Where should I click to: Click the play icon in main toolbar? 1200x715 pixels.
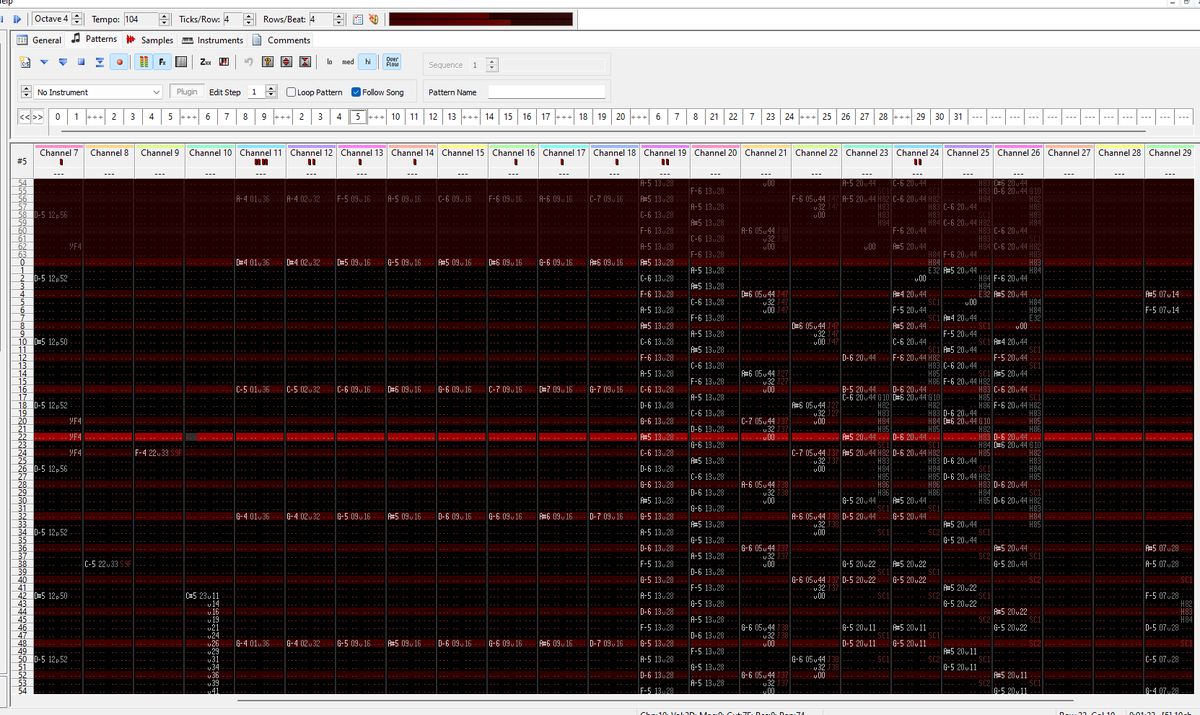tap(18, 19)
